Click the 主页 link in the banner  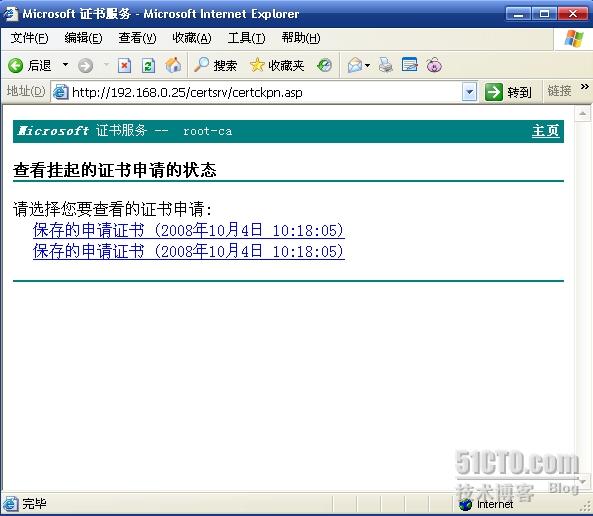pyautogui.click(x=545, y=131)
